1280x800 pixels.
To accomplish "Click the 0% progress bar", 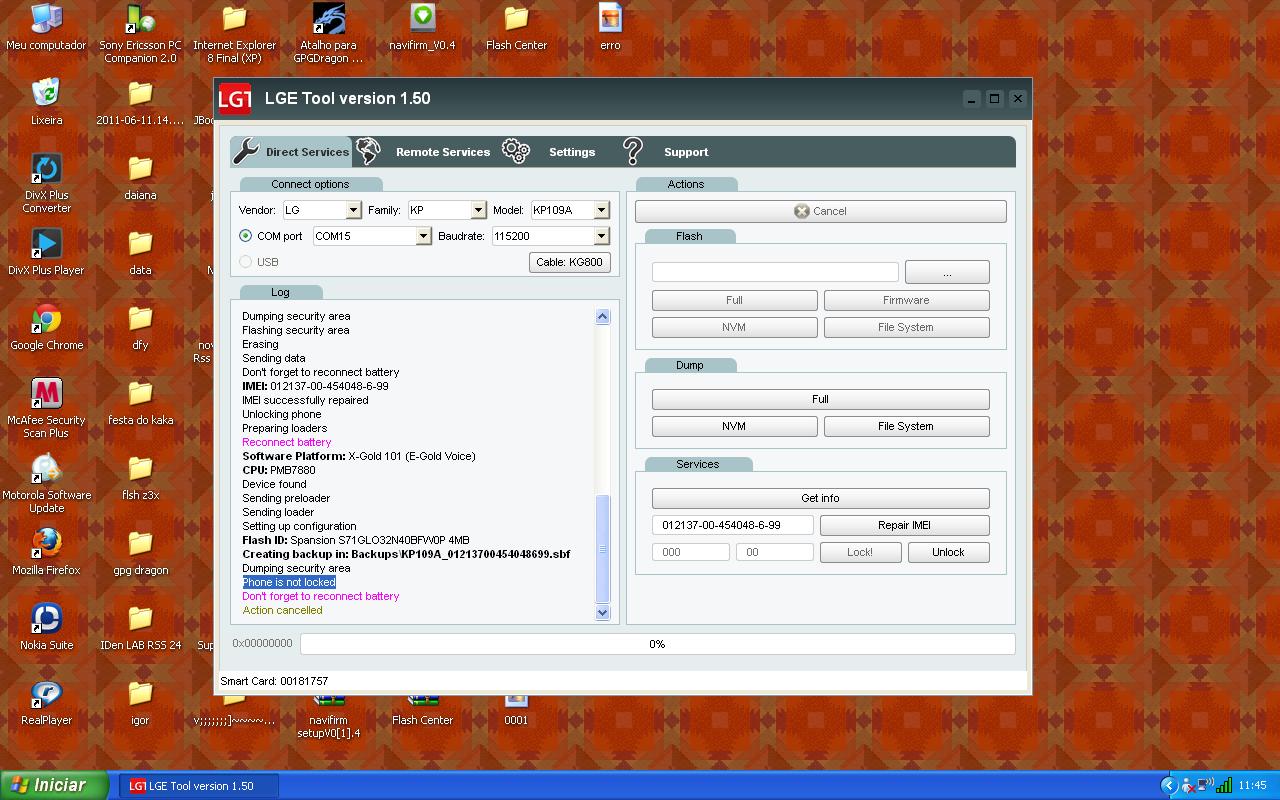I will point(657,644).
